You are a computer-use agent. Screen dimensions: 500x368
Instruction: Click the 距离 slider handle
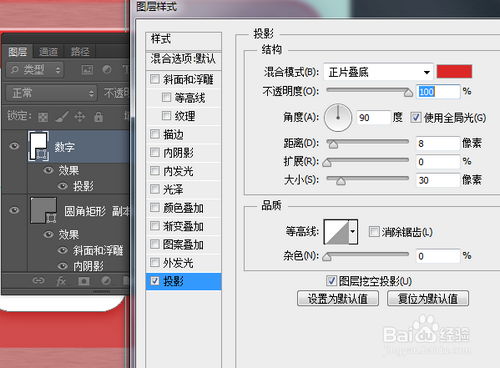pyautogui.click(x=333, y=144)
